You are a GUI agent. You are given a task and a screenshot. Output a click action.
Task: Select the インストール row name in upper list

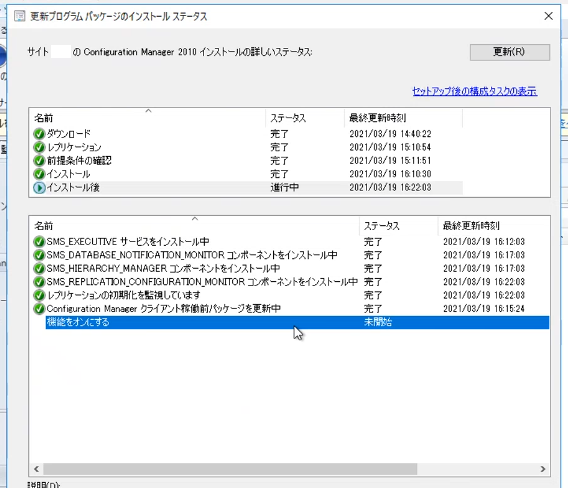68,174
